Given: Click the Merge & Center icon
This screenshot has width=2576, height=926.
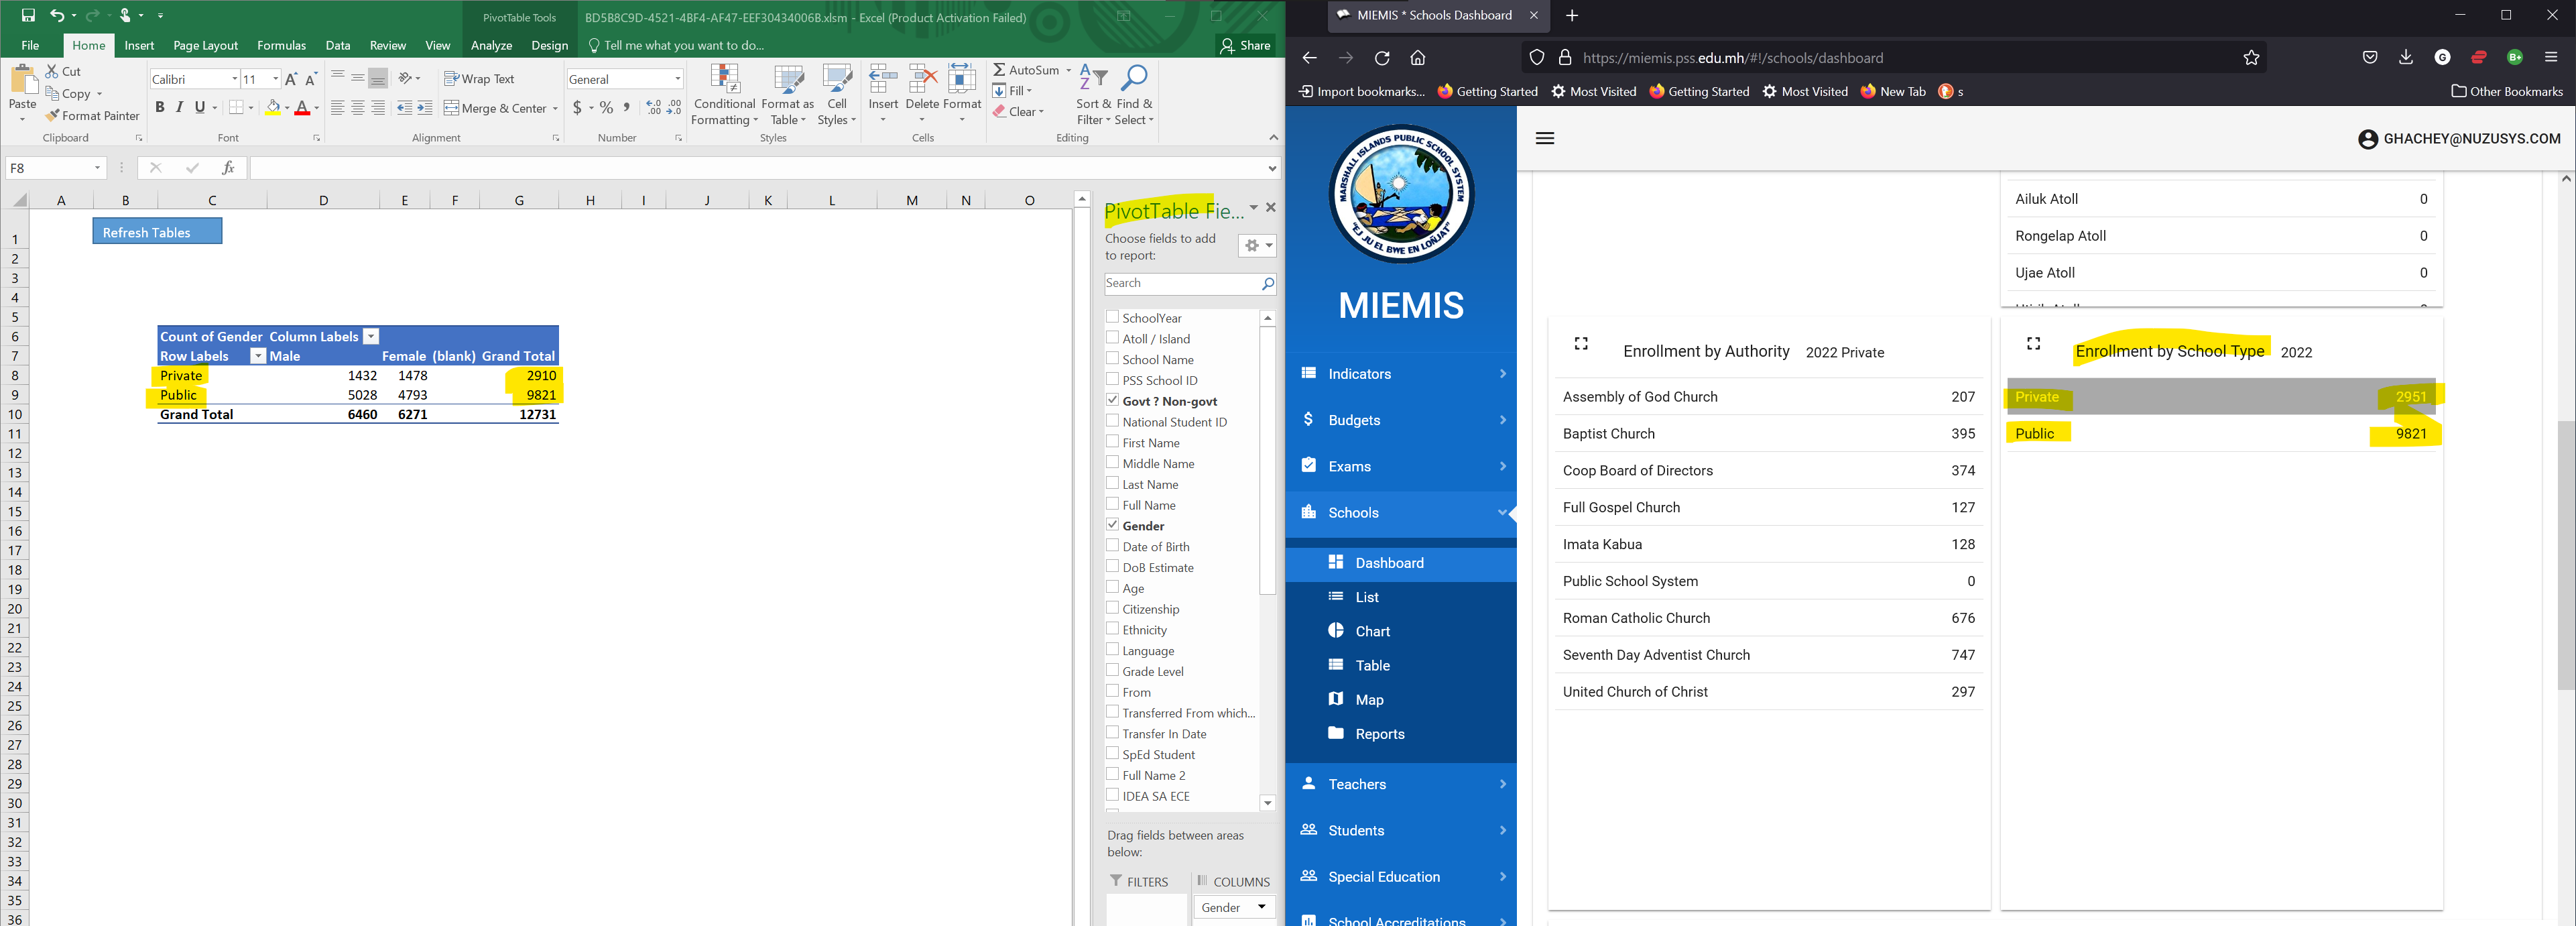Looking at the screenshot, I should point(451,108).
